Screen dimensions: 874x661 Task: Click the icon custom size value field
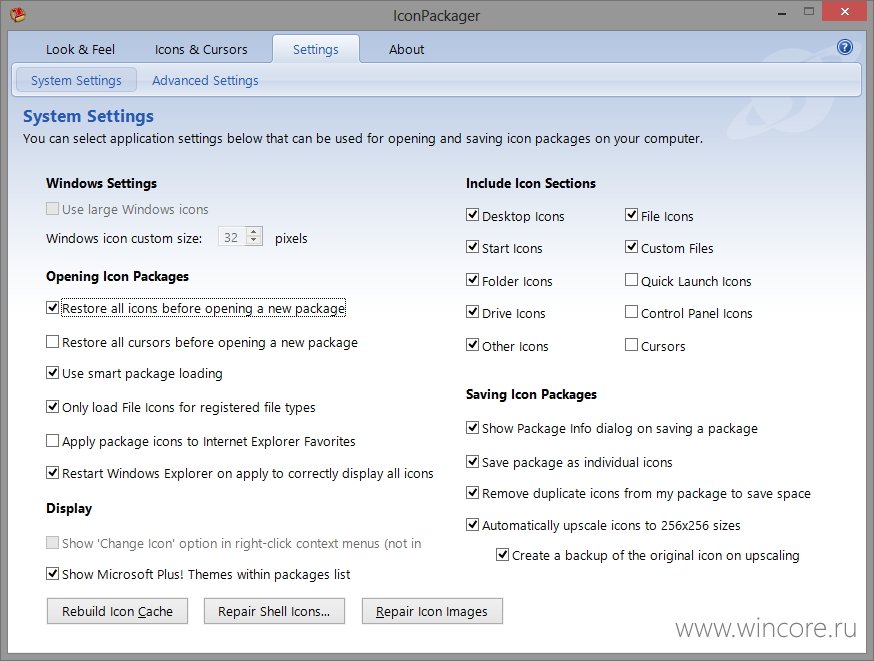point(232,237)
